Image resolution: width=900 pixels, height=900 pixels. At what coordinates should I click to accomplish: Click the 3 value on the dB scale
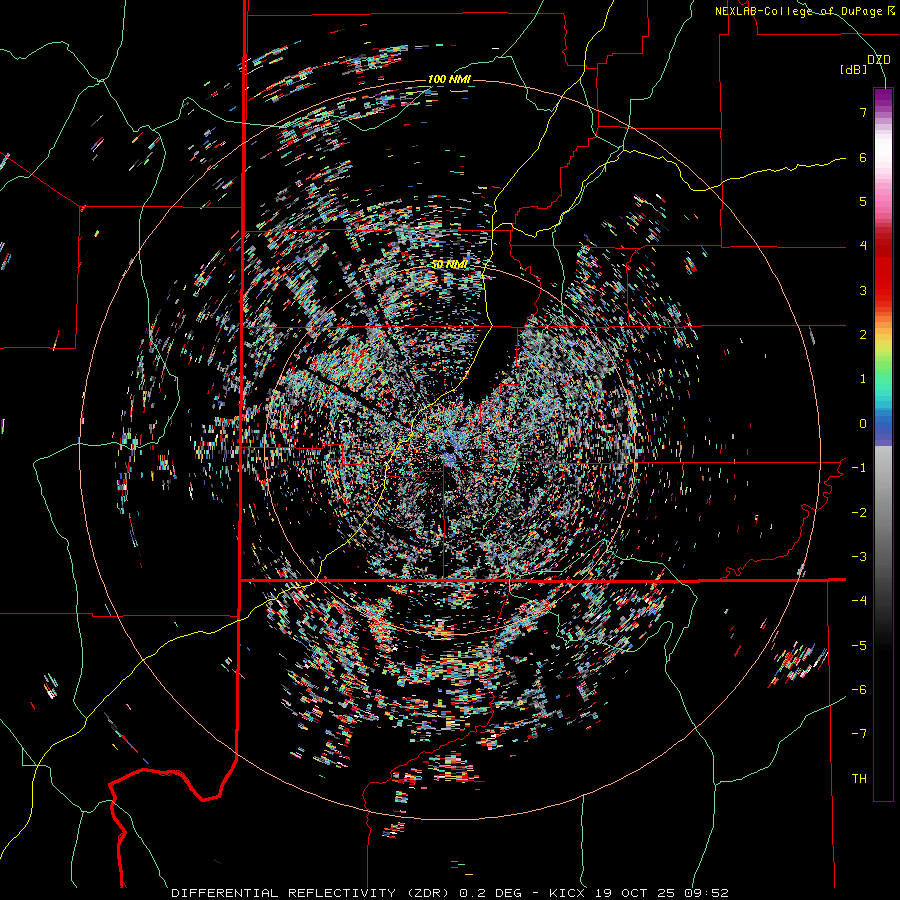863,290
